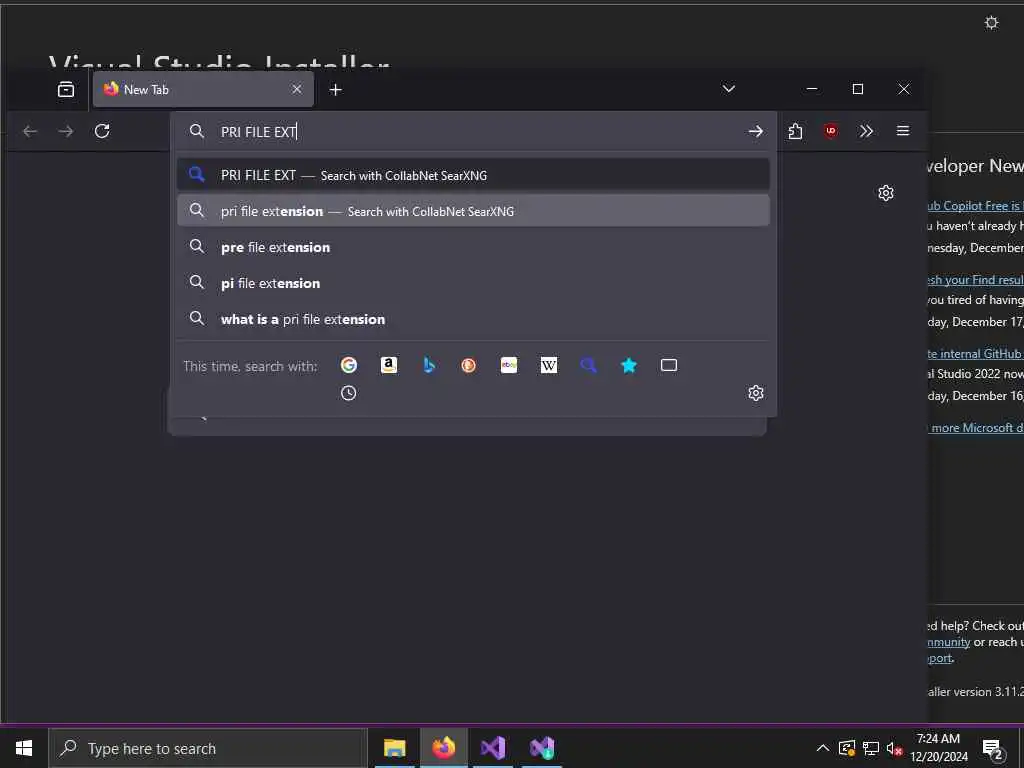The width and height of the screenshot is (1024, 768).
Task: Open clock showing 7:24 AM
Action: point(938,748)
